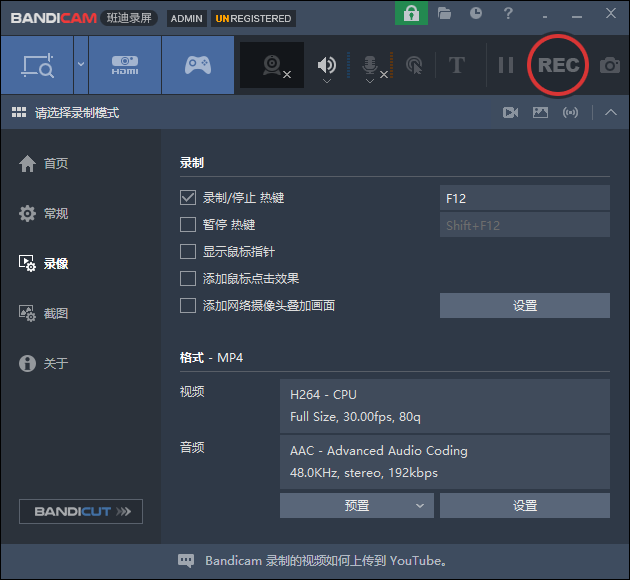Enable 添加鼠标点击效果 checkbox
The height and width of the screenshot is (580, 630).
tap(188, 278)
